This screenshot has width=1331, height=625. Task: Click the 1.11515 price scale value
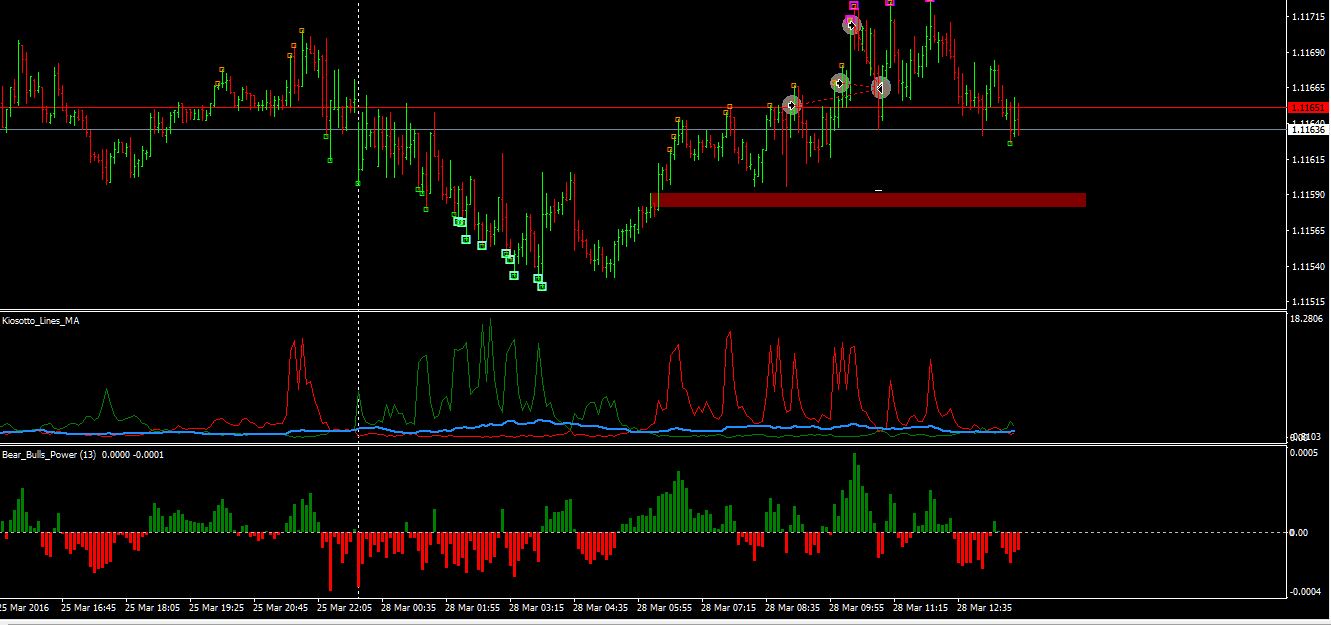pos(1308,301)
